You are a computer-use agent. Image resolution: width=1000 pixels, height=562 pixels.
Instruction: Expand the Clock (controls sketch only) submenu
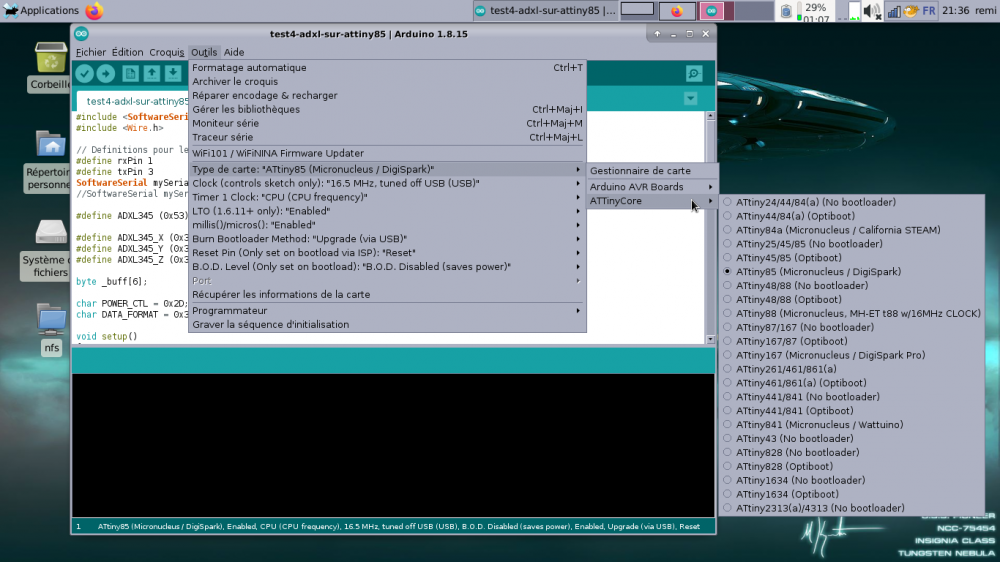(387, 184)
